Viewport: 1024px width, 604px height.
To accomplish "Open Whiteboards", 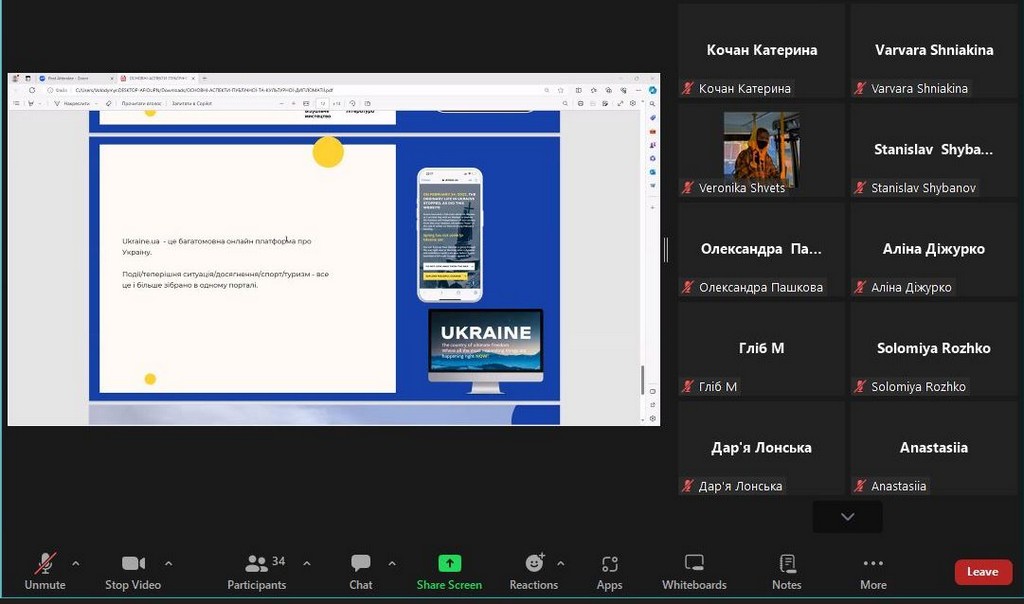I will (694, 571).
